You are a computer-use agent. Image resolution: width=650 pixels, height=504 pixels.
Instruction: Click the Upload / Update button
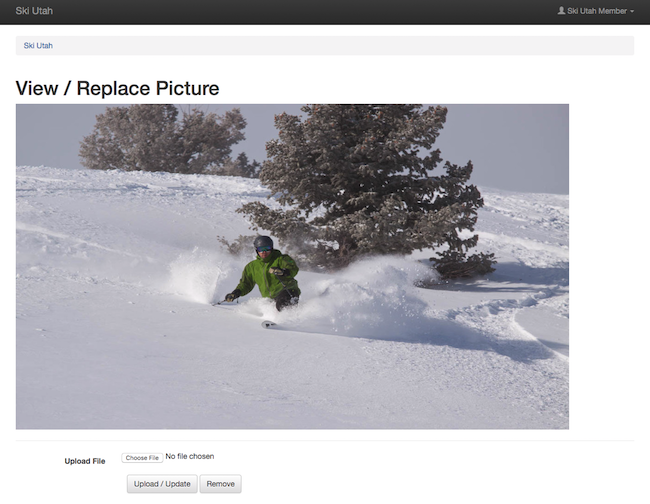[x=162, y=484]
